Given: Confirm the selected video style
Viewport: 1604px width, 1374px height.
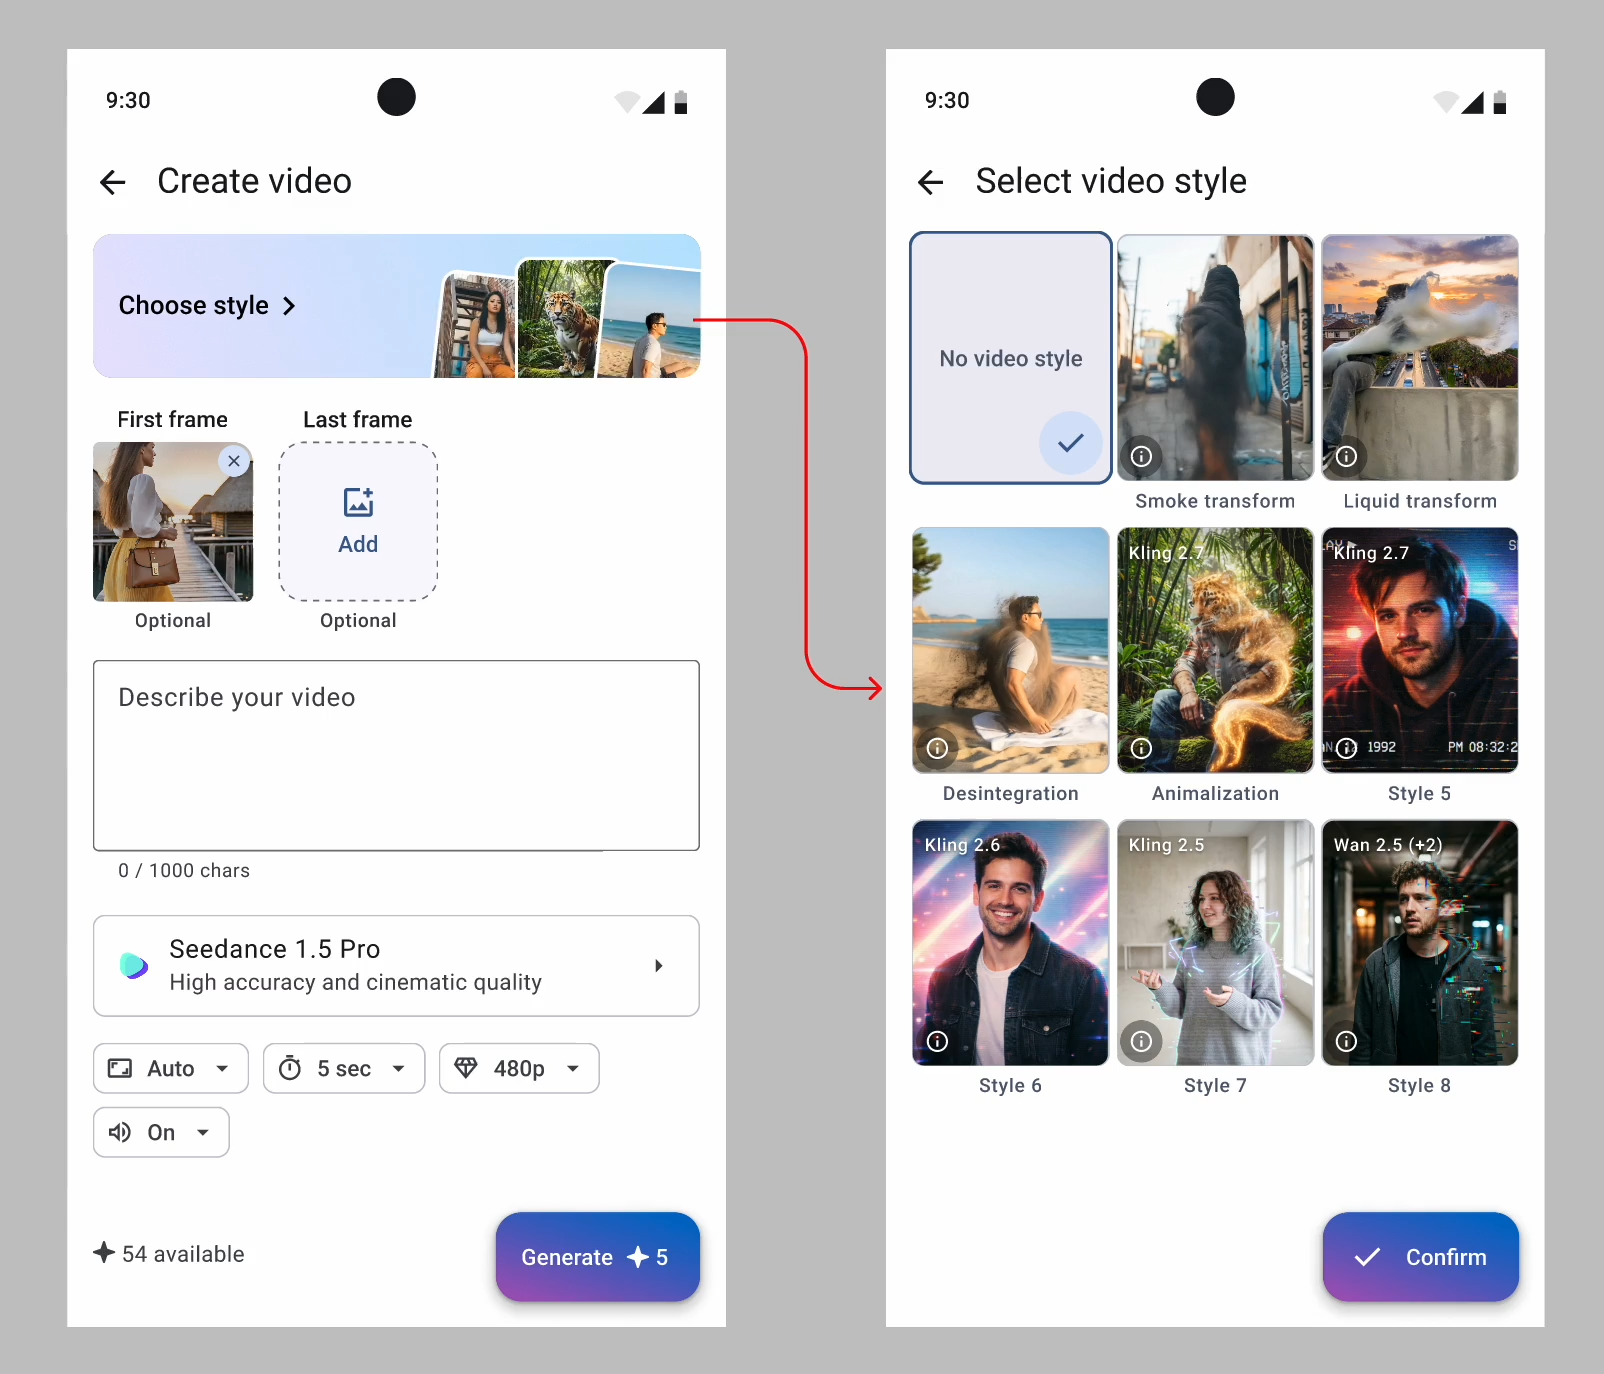Looking at the screenshot, I should [1421, 1257].
